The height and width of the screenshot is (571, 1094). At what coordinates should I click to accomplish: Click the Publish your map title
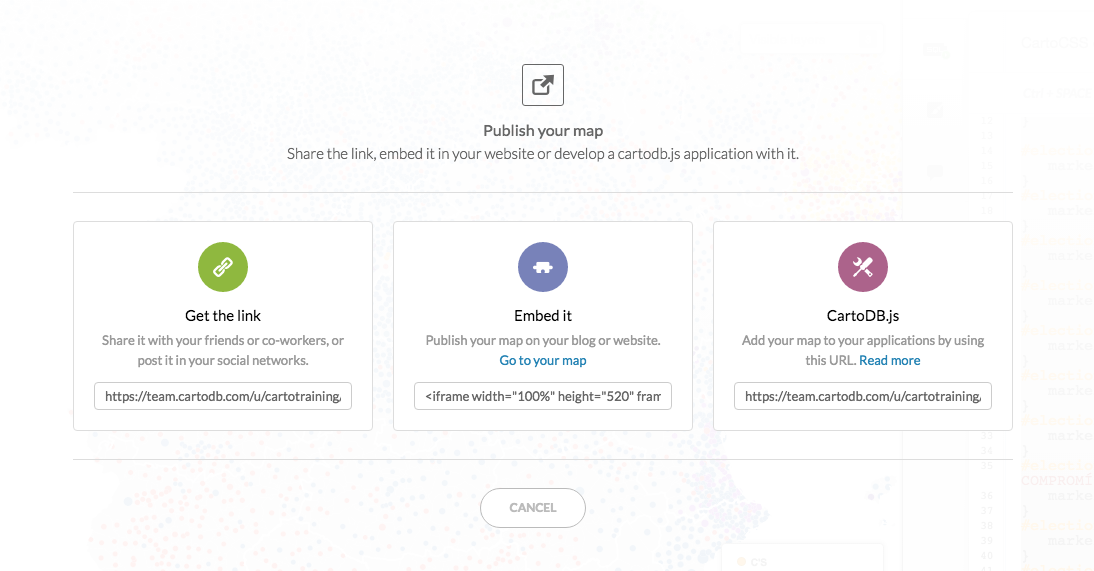click(543, 131)
